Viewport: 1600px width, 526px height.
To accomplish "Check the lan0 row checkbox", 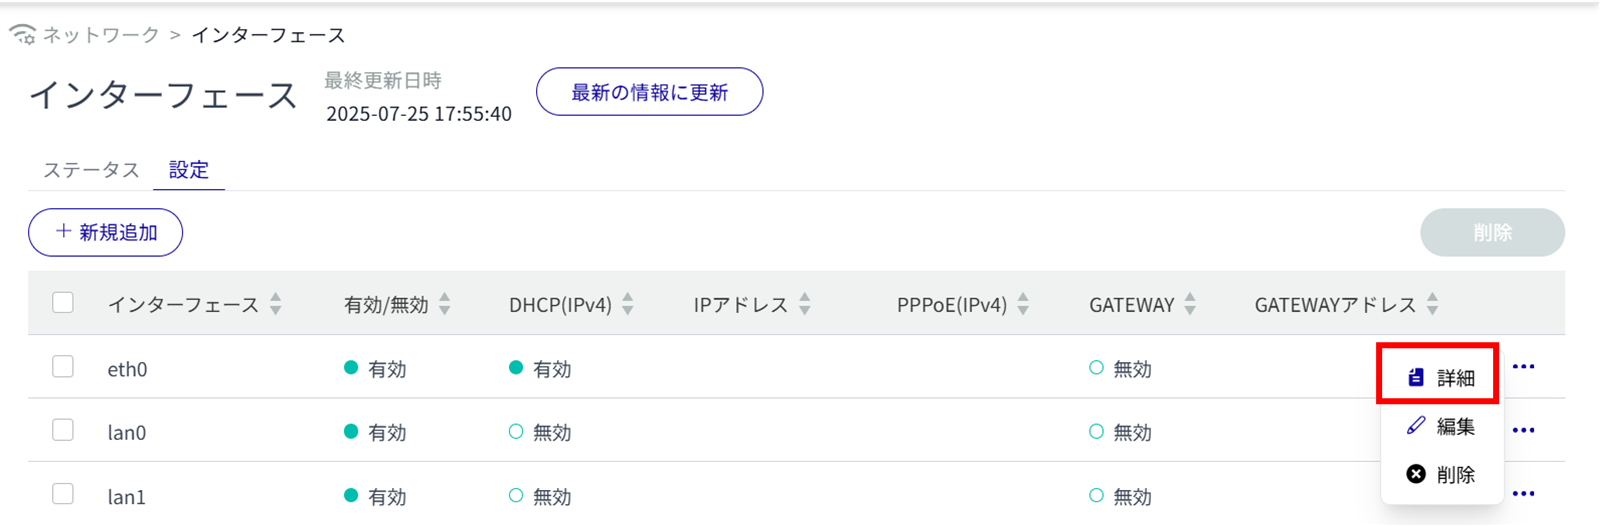I will coord(63,430).
